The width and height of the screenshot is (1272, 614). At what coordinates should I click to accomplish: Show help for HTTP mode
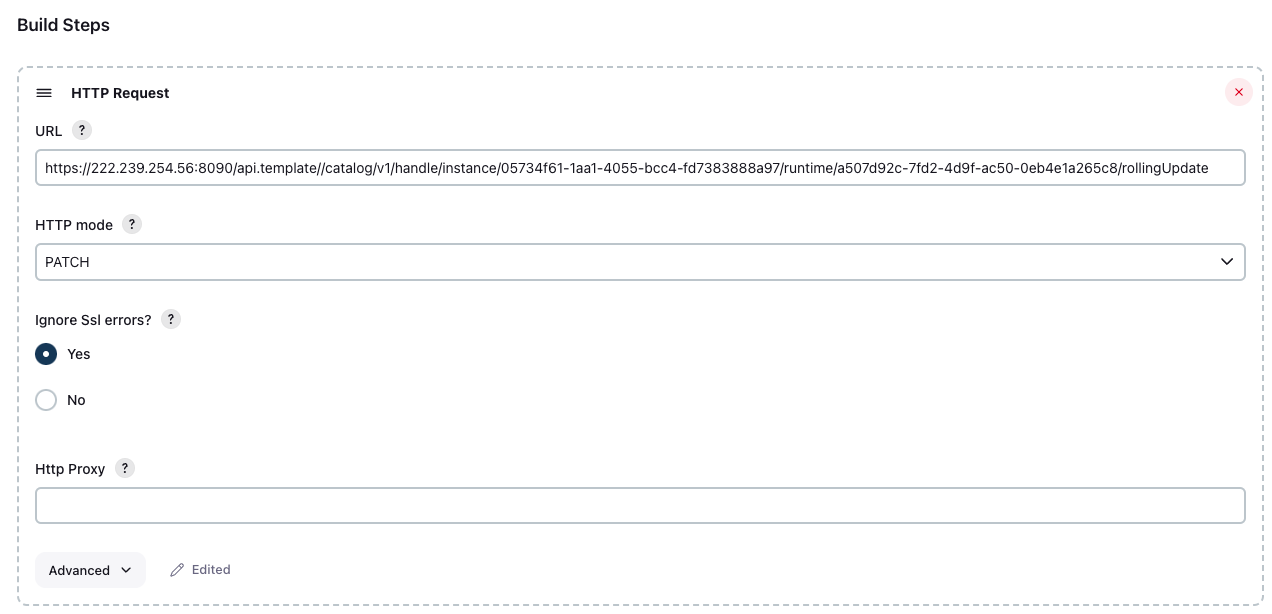(x=132, y=225)
